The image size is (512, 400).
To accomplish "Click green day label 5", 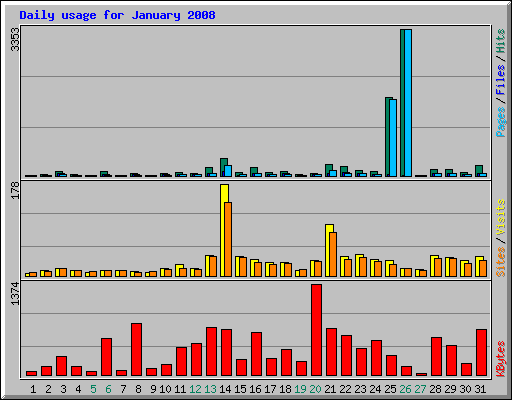I will (93, 389).
